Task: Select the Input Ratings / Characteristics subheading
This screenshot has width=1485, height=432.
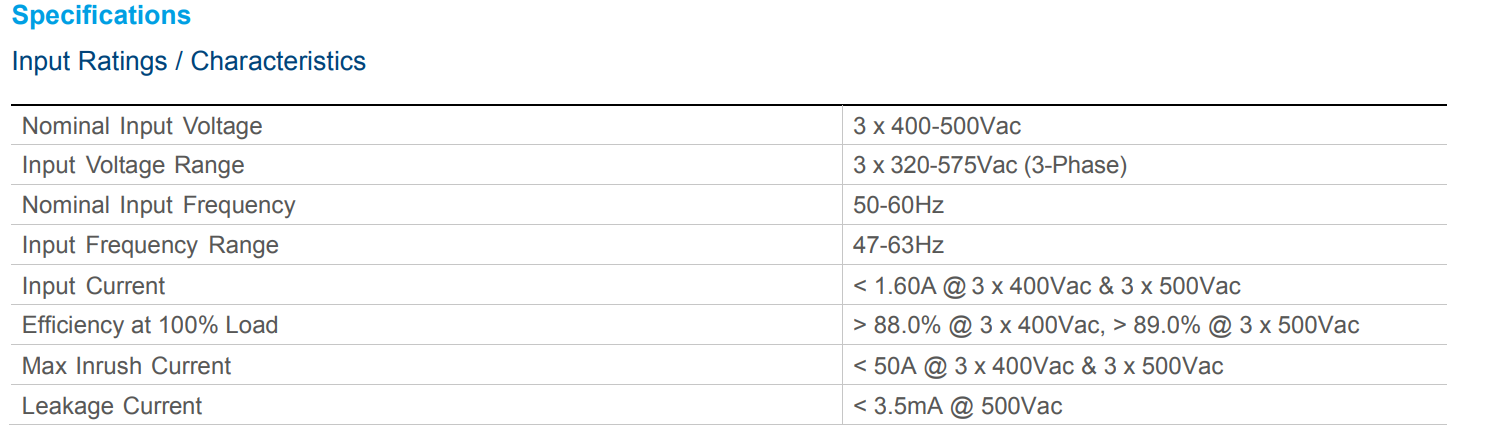Action: click(x=188, y=61)
